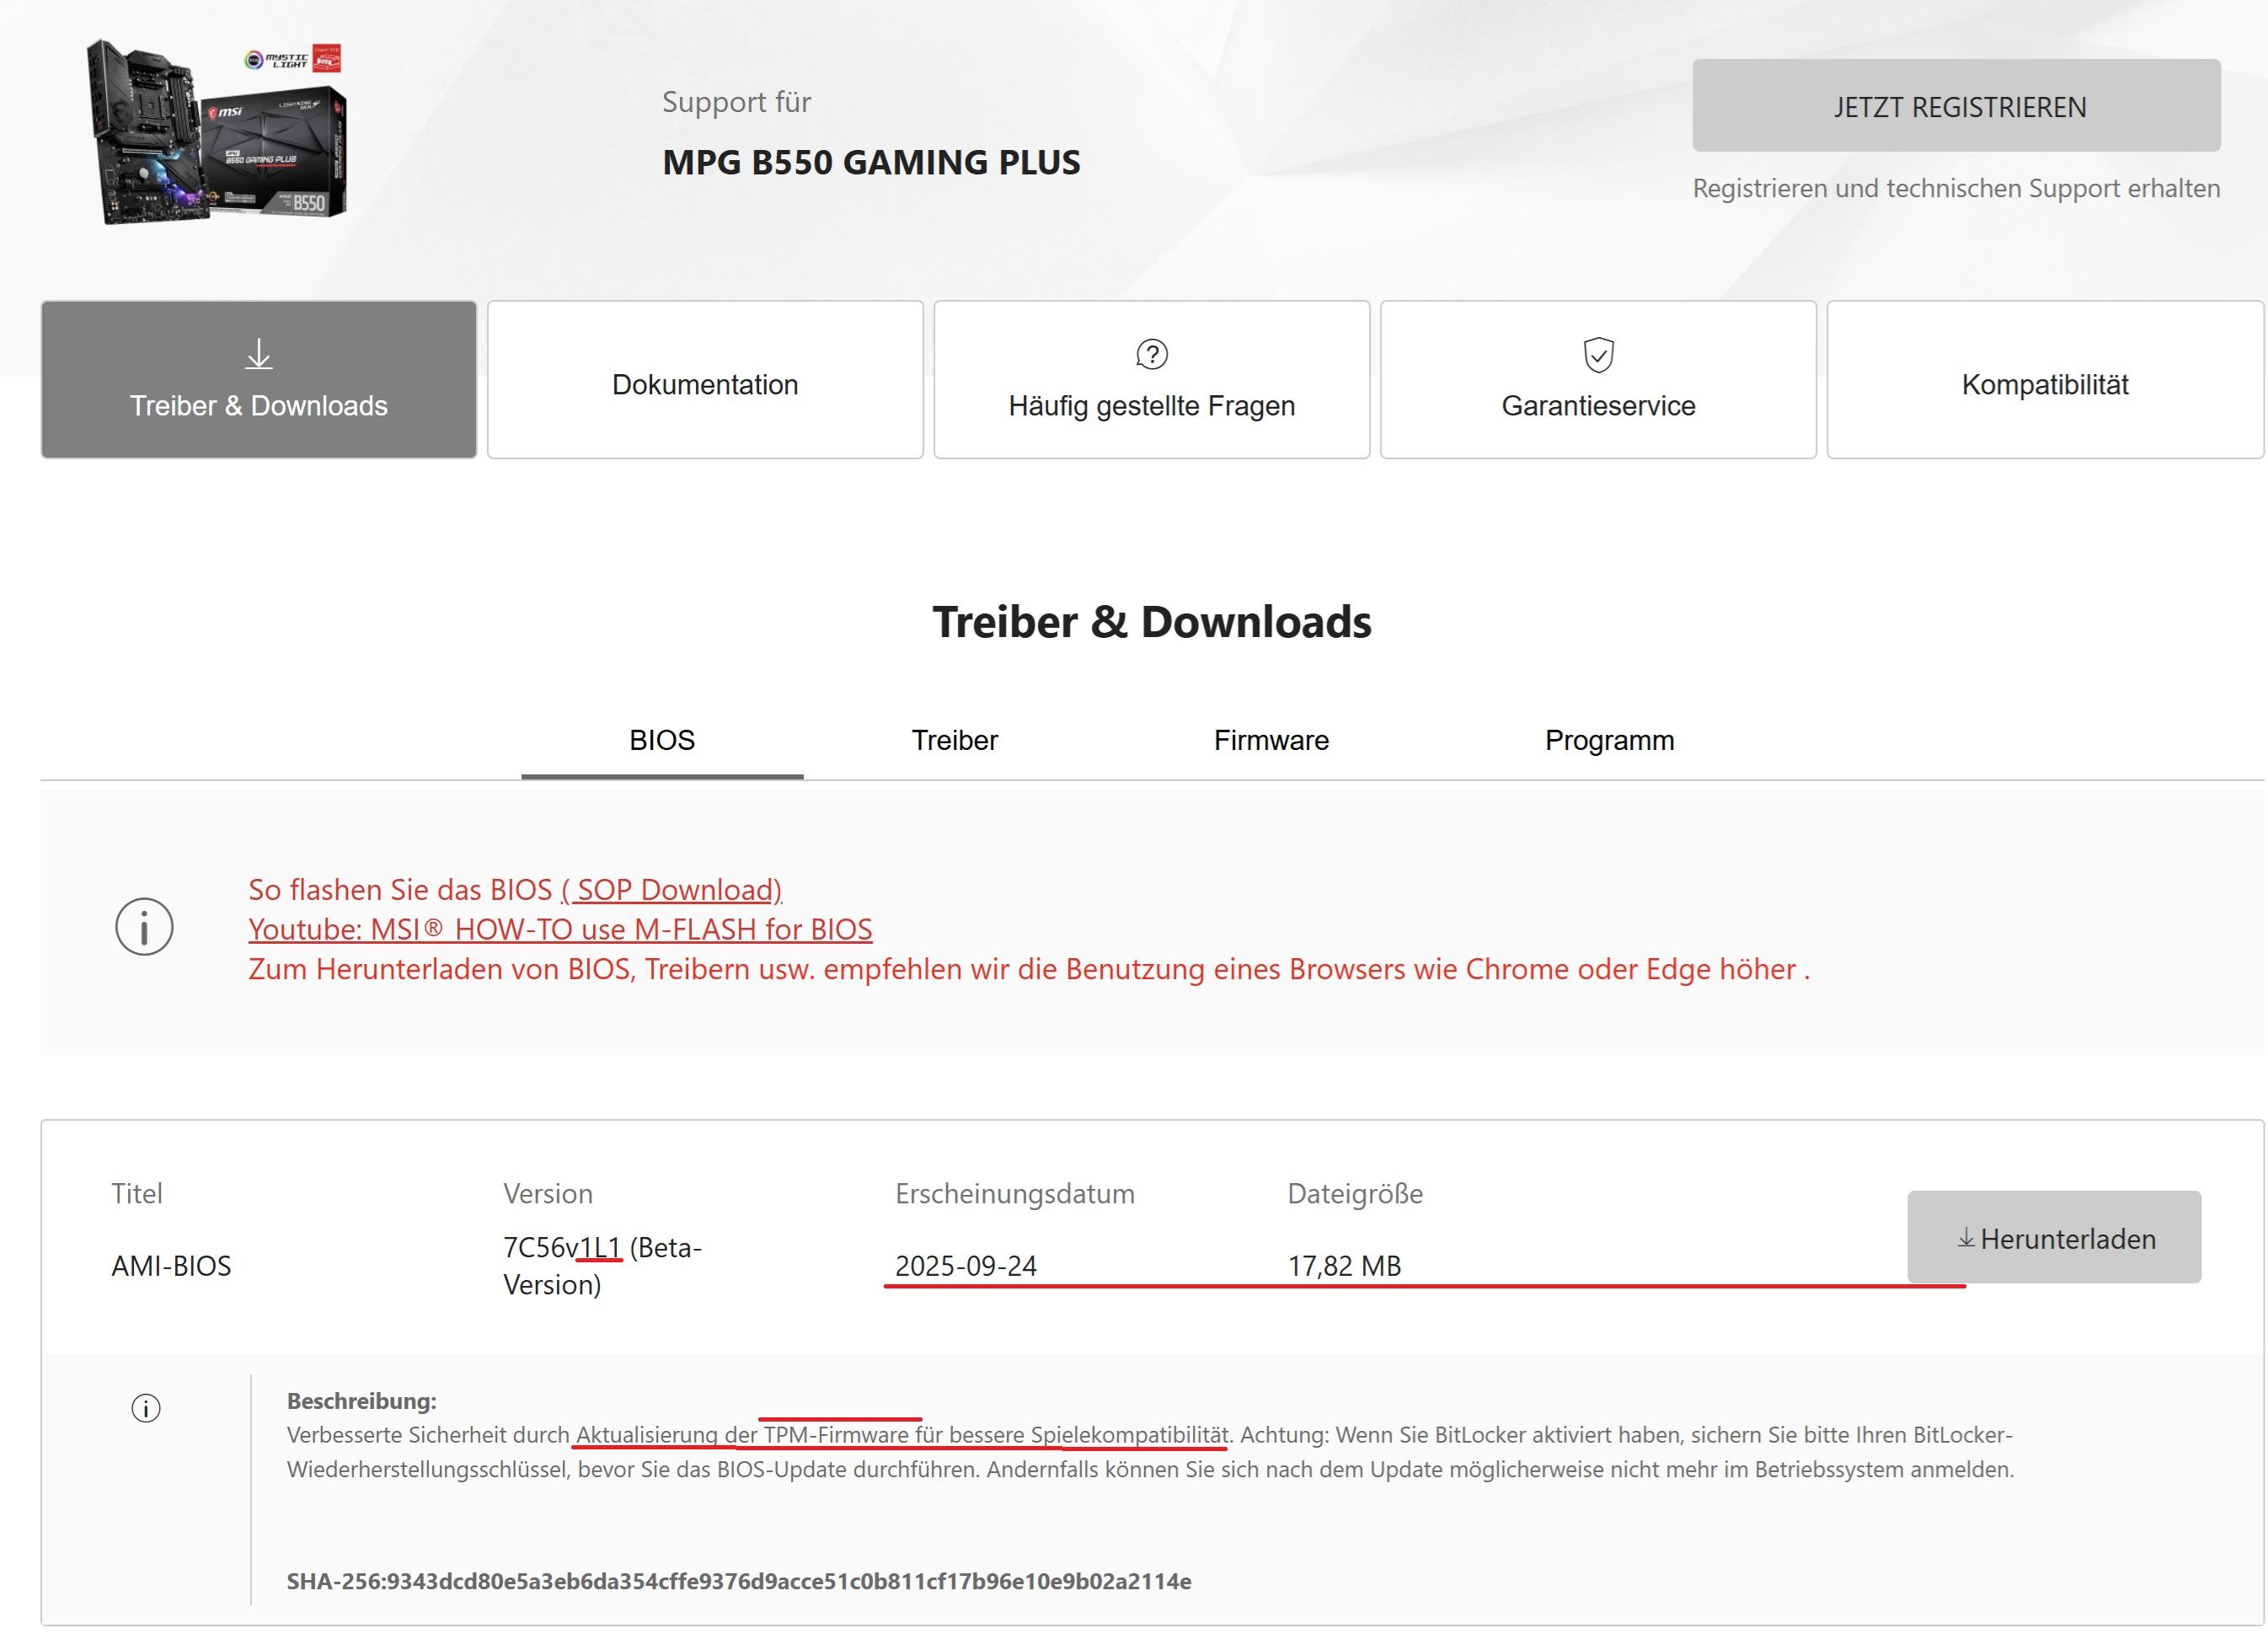Open the Dokumentation section

[705, 384]
